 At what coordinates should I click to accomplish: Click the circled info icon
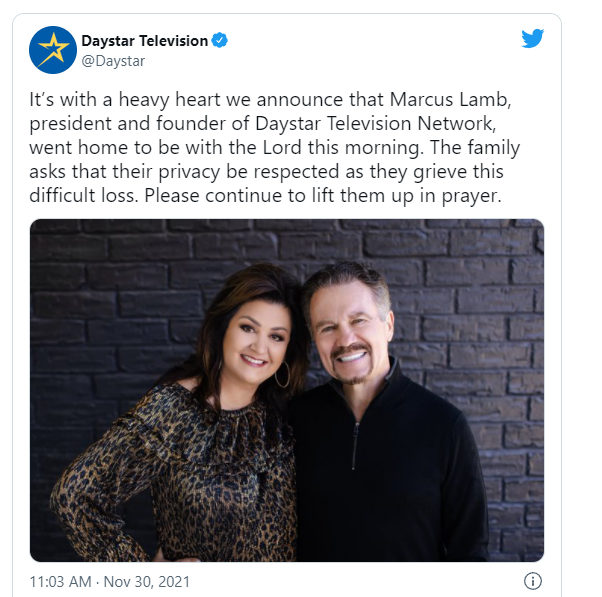tap(533, 581)
